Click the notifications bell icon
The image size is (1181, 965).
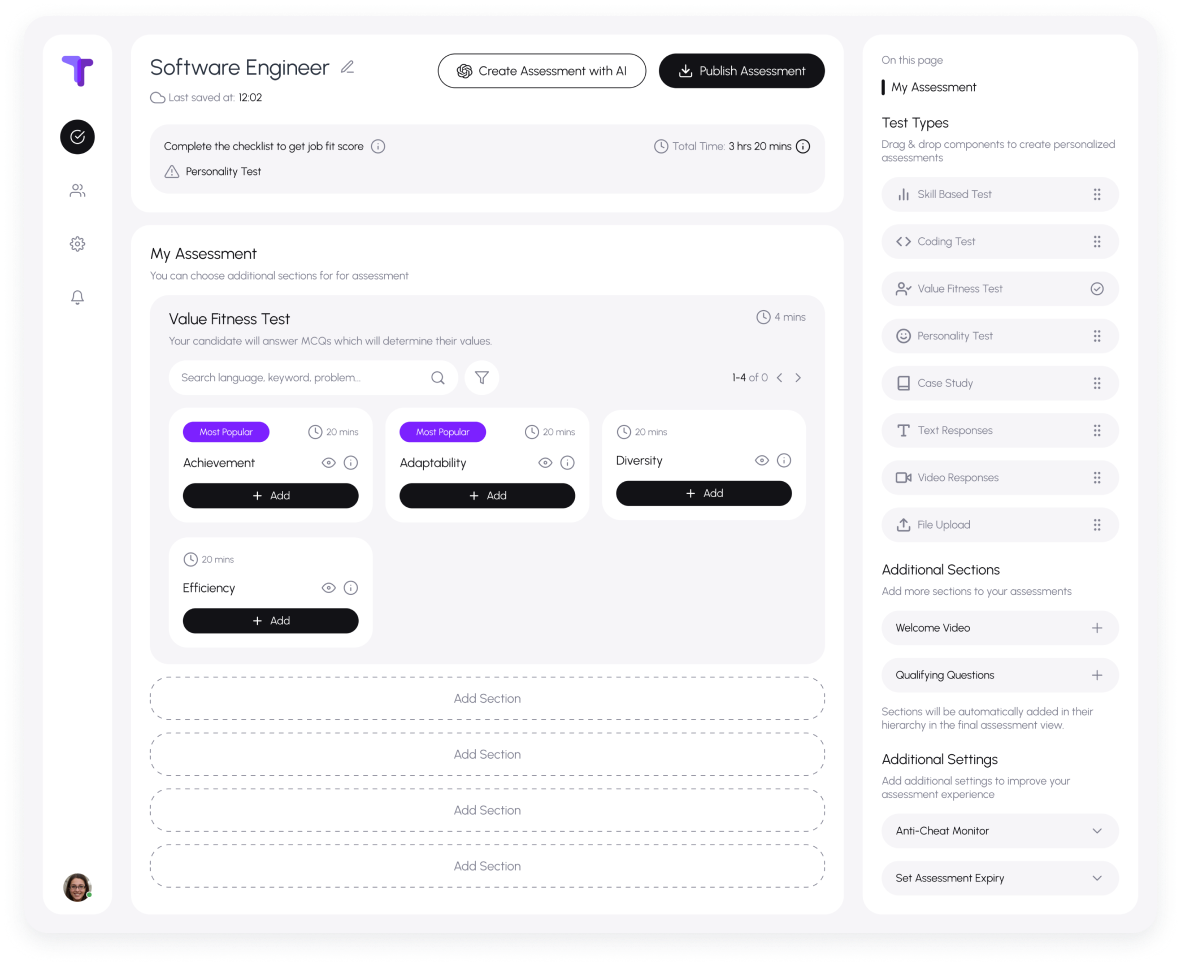click(x=77, y=297)
